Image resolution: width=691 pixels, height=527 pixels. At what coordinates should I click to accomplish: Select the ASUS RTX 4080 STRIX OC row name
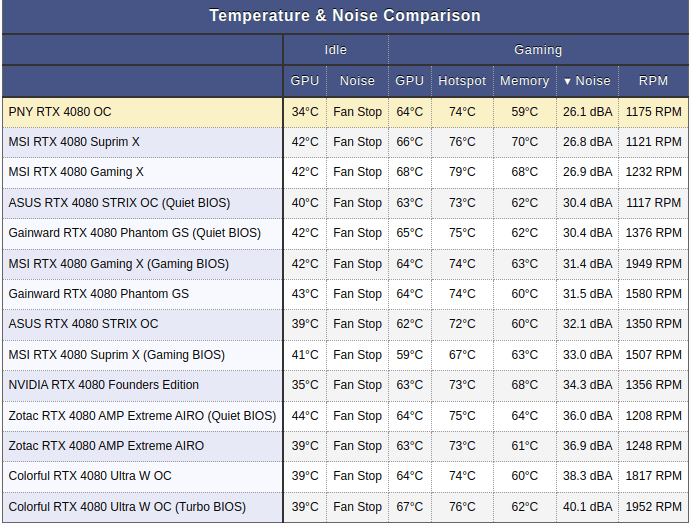click(83, 323)
